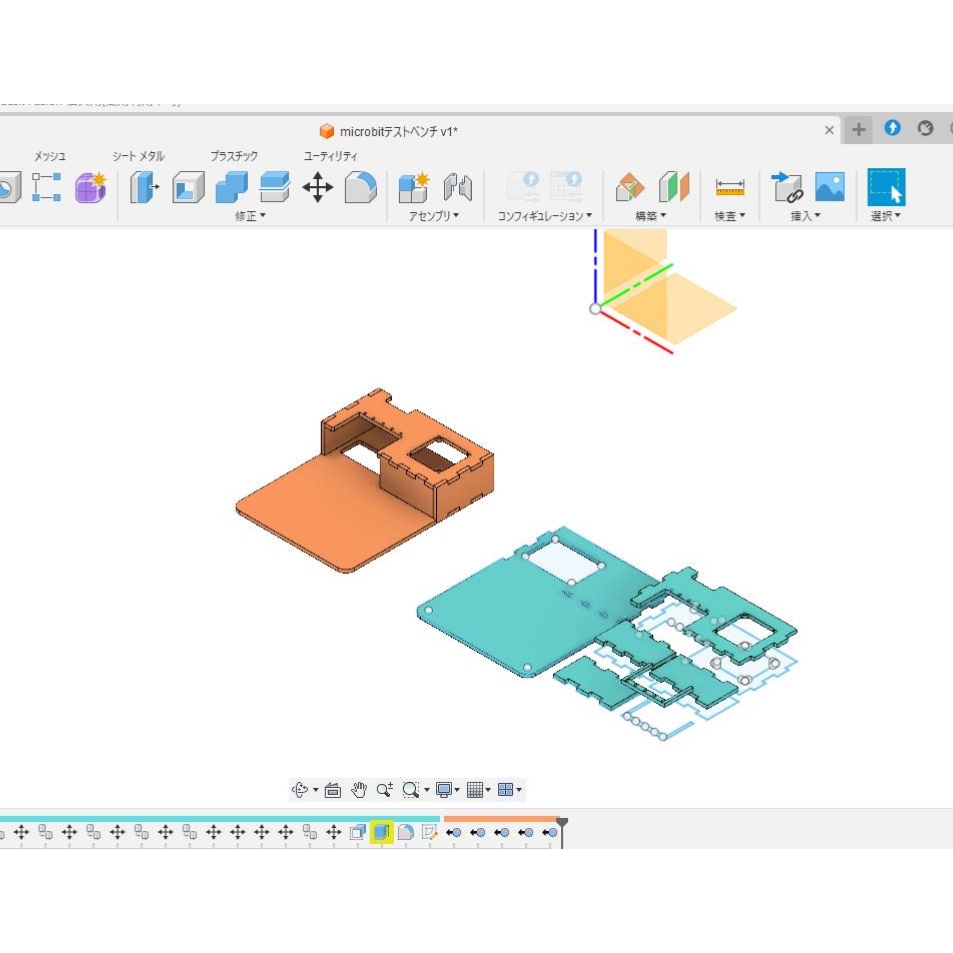Screen dimensions: 953x953
Task: Open the 修正 dropdown menu
Action: tap(250, 216)
